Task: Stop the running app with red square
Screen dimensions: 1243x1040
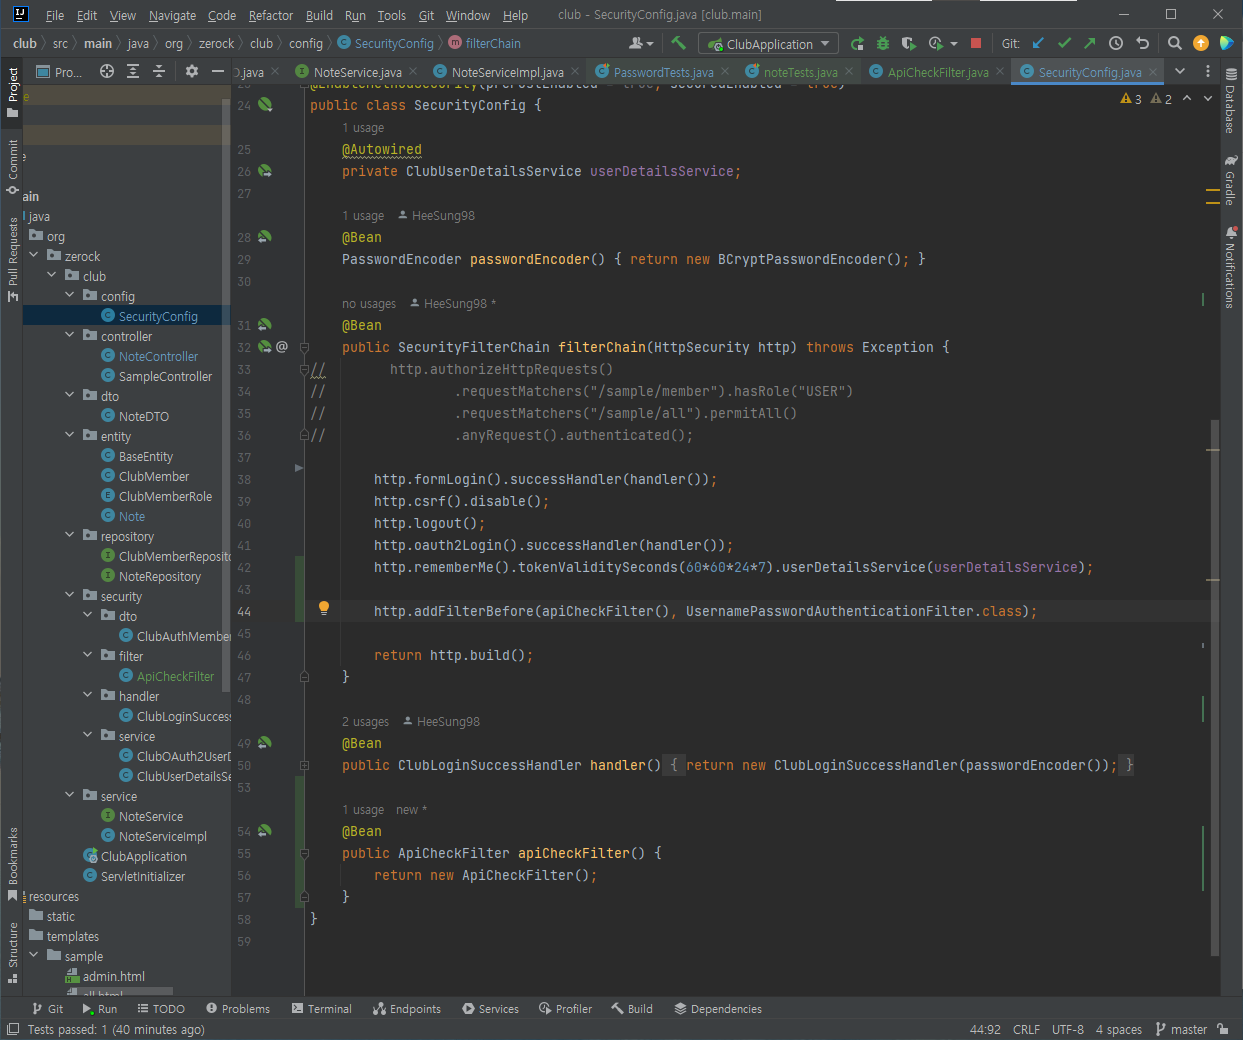Action: 976,43
